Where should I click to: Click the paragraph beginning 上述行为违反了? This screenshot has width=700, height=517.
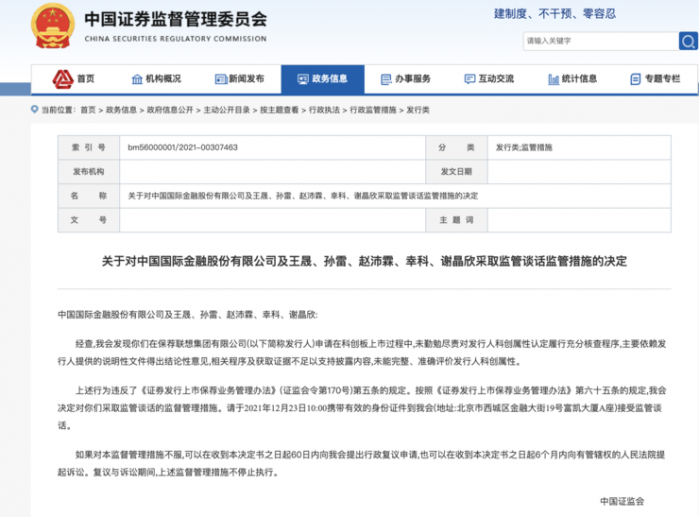click(x=362, y=408)
